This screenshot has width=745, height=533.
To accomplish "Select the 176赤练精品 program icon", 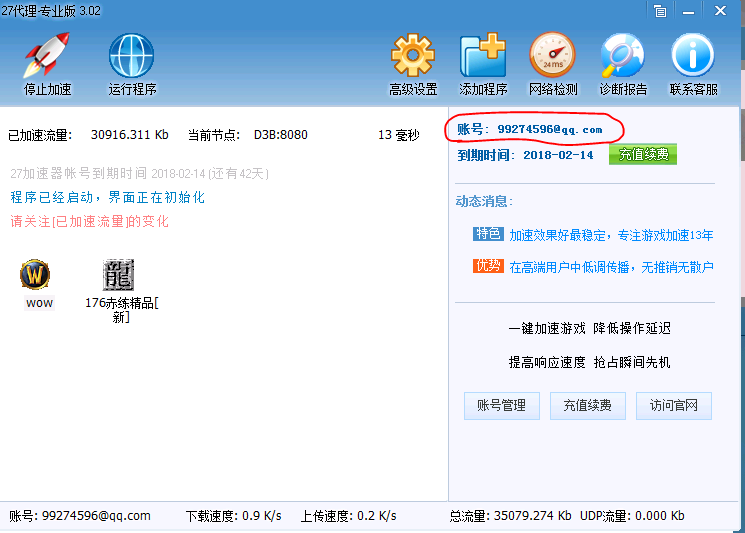I will (x=118, y=274).
